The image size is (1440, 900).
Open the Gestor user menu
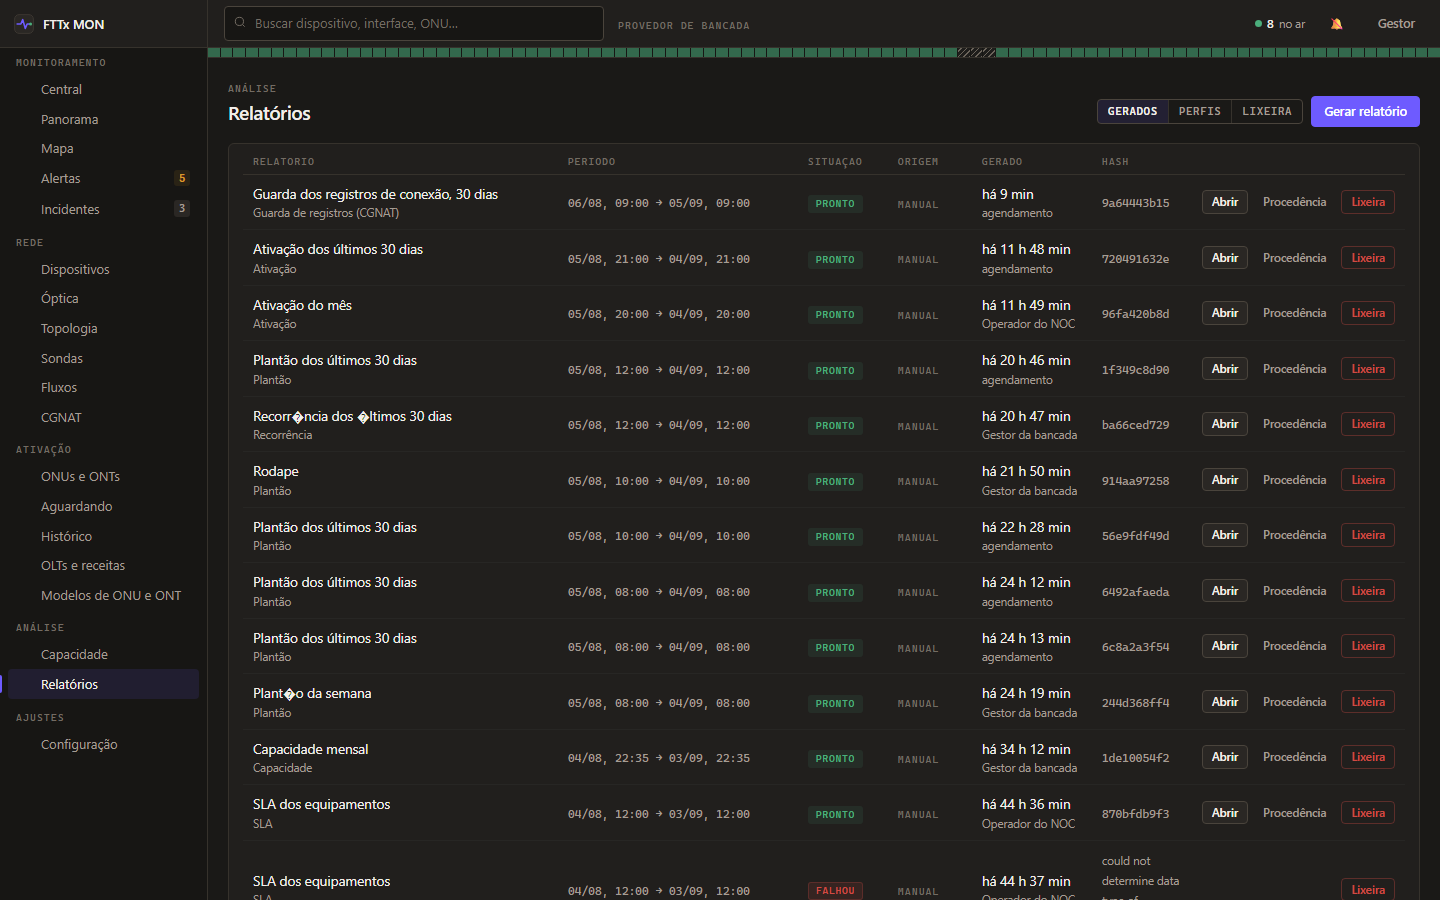coord(1396,24)
